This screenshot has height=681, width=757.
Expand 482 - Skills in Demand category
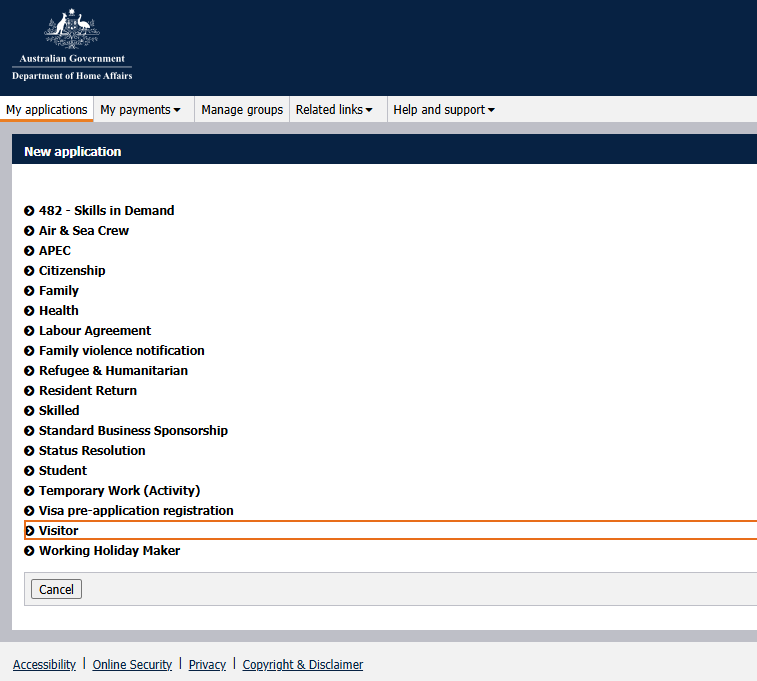point(106,211)
